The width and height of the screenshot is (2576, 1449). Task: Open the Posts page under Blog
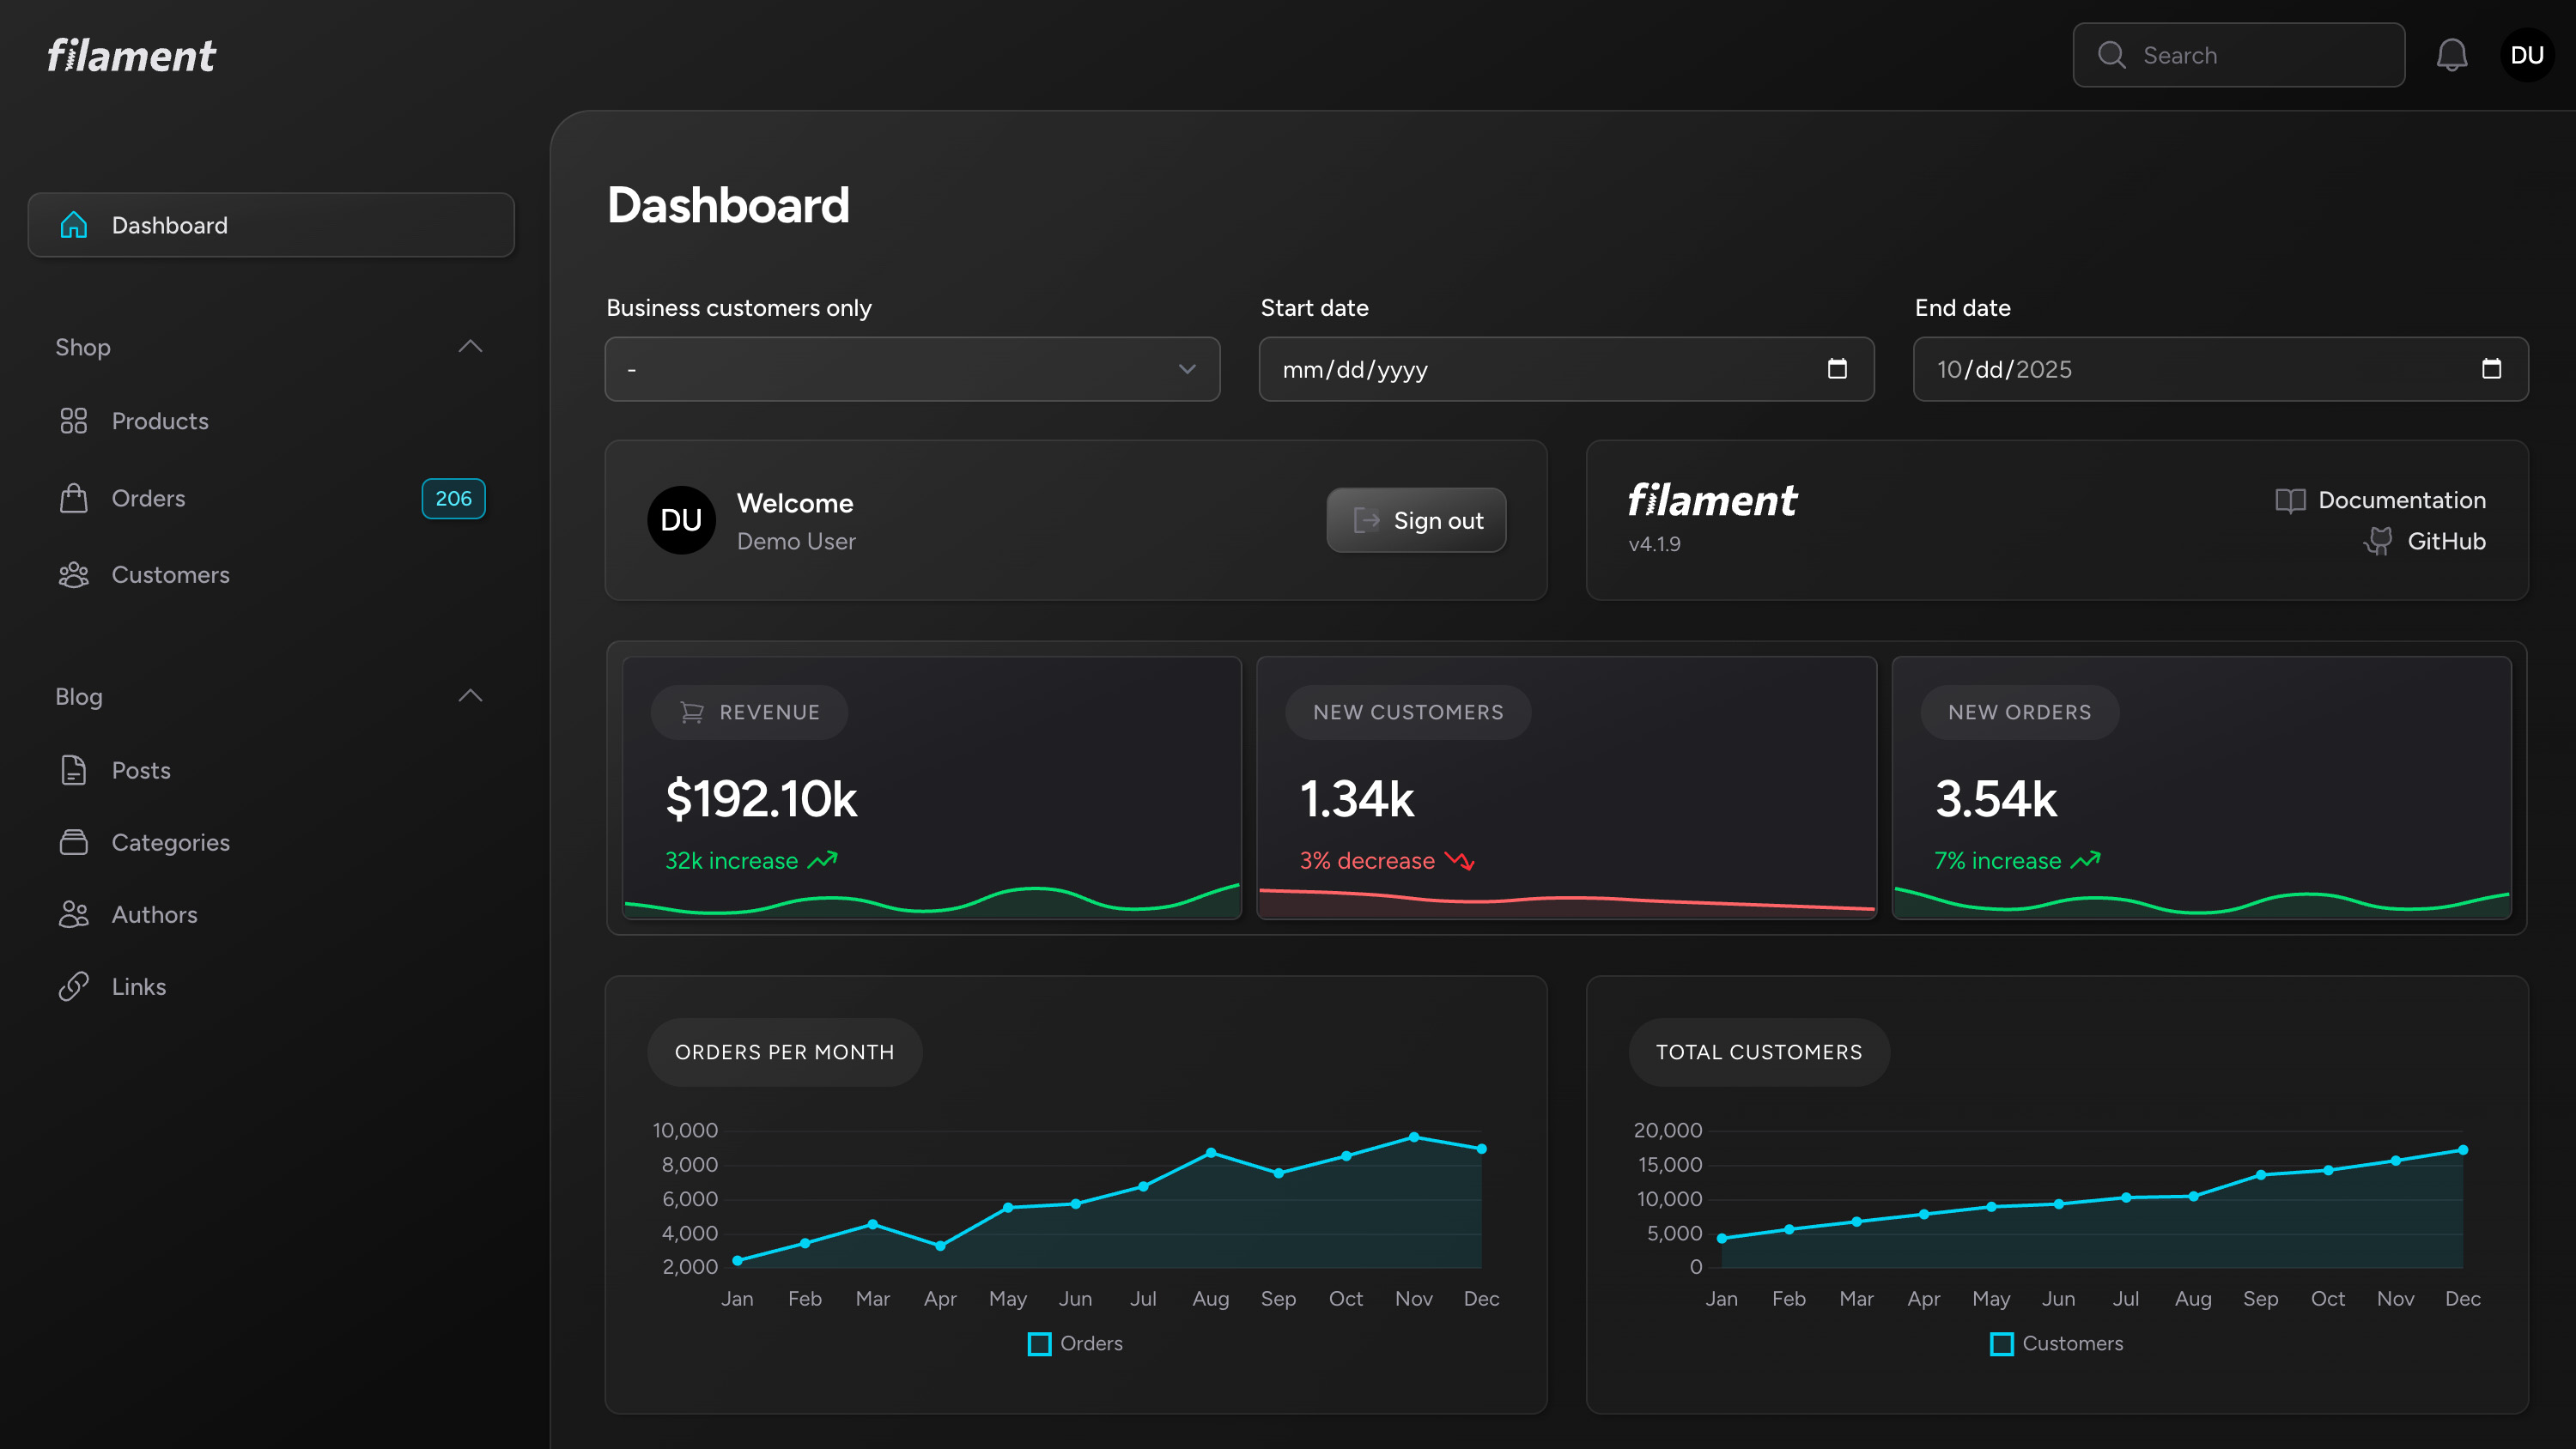pos(140,770)
